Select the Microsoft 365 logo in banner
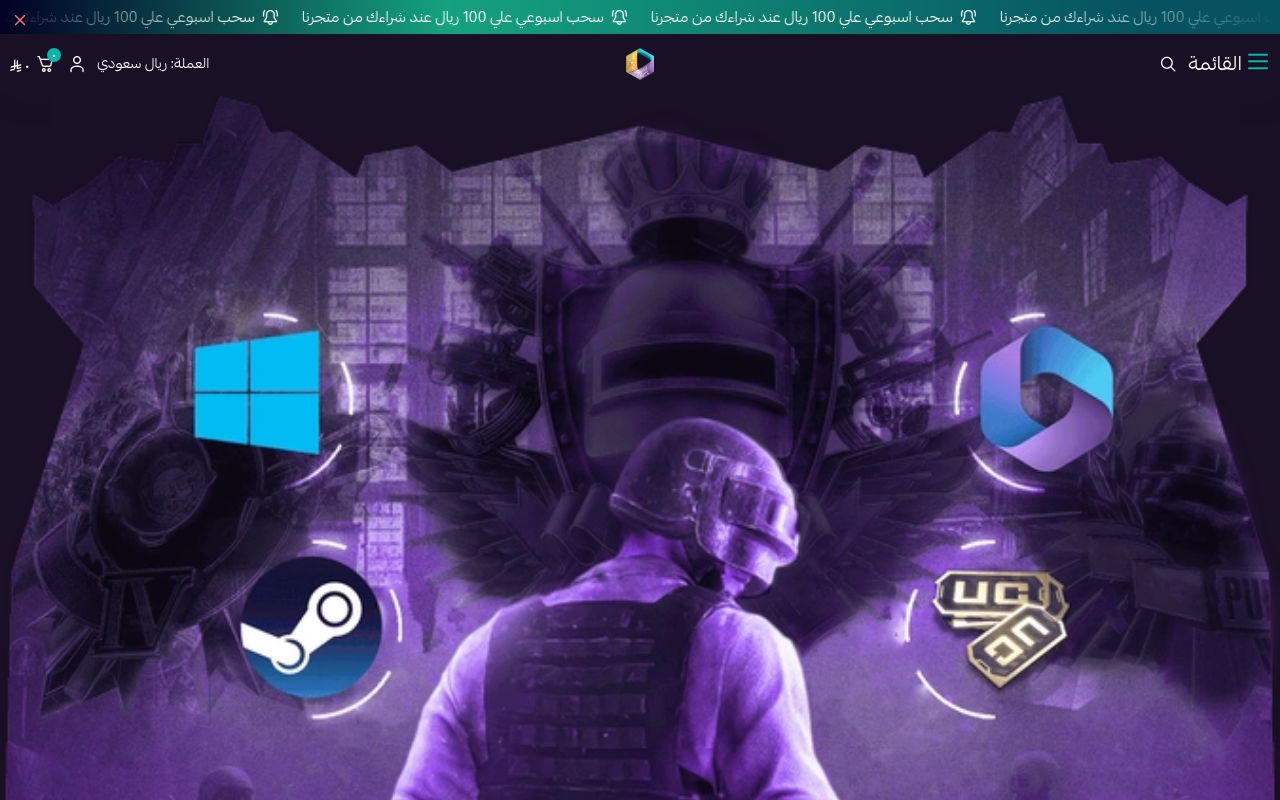The width and height of the screenshot is (1280, 800). tap(1046, 398)
